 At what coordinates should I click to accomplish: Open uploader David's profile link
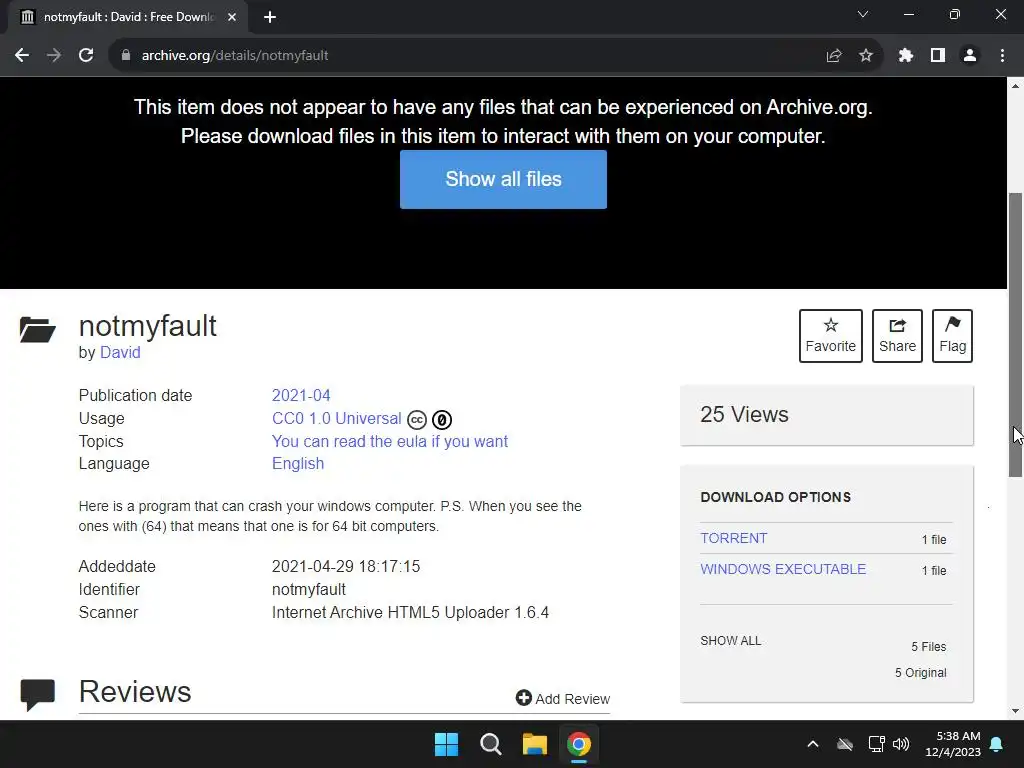120,353
